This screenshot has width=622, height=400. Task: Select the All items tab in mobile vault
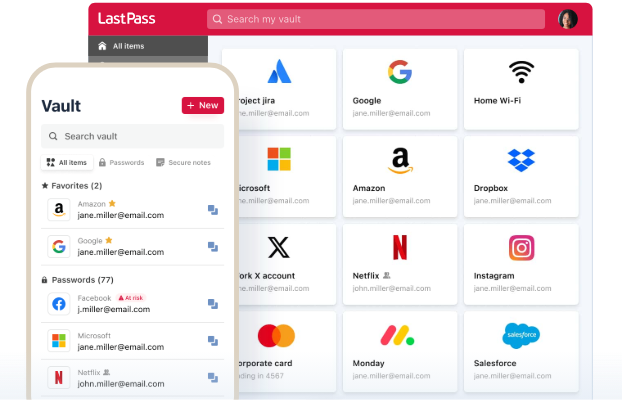coord(67,162)
